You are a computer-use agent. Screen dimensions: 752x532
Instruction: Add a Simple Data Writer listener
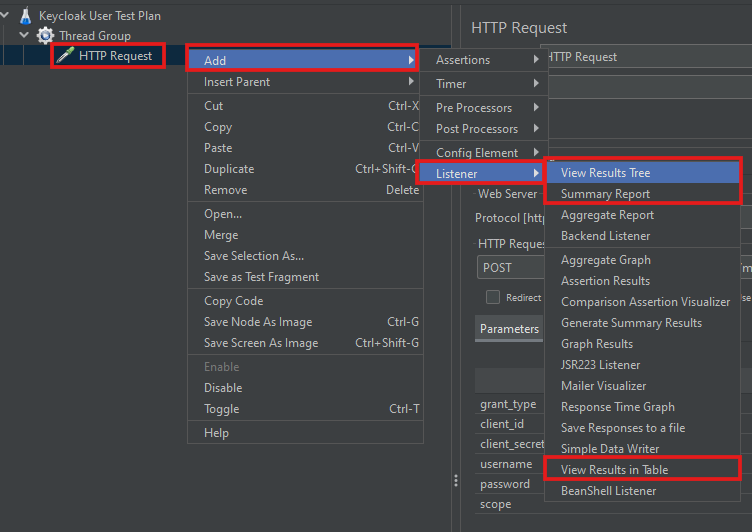pos(643,449)
